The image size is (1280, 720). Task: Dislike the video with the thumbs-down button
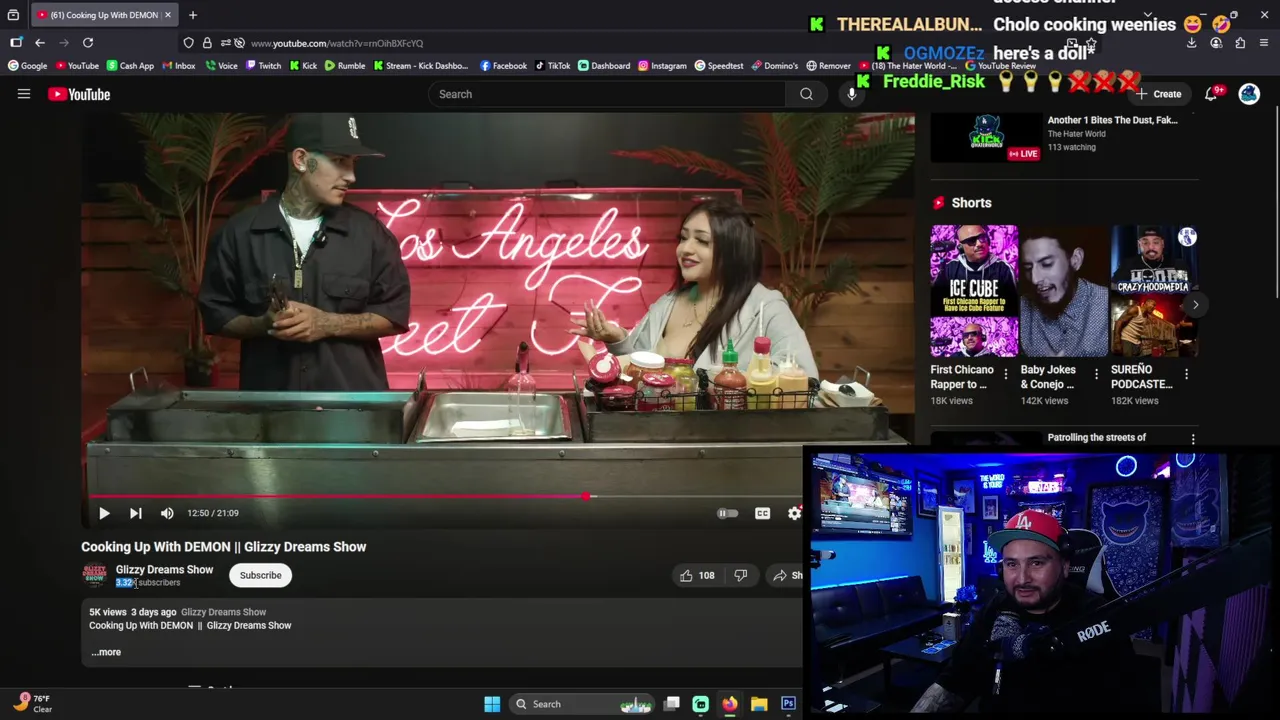741,575
